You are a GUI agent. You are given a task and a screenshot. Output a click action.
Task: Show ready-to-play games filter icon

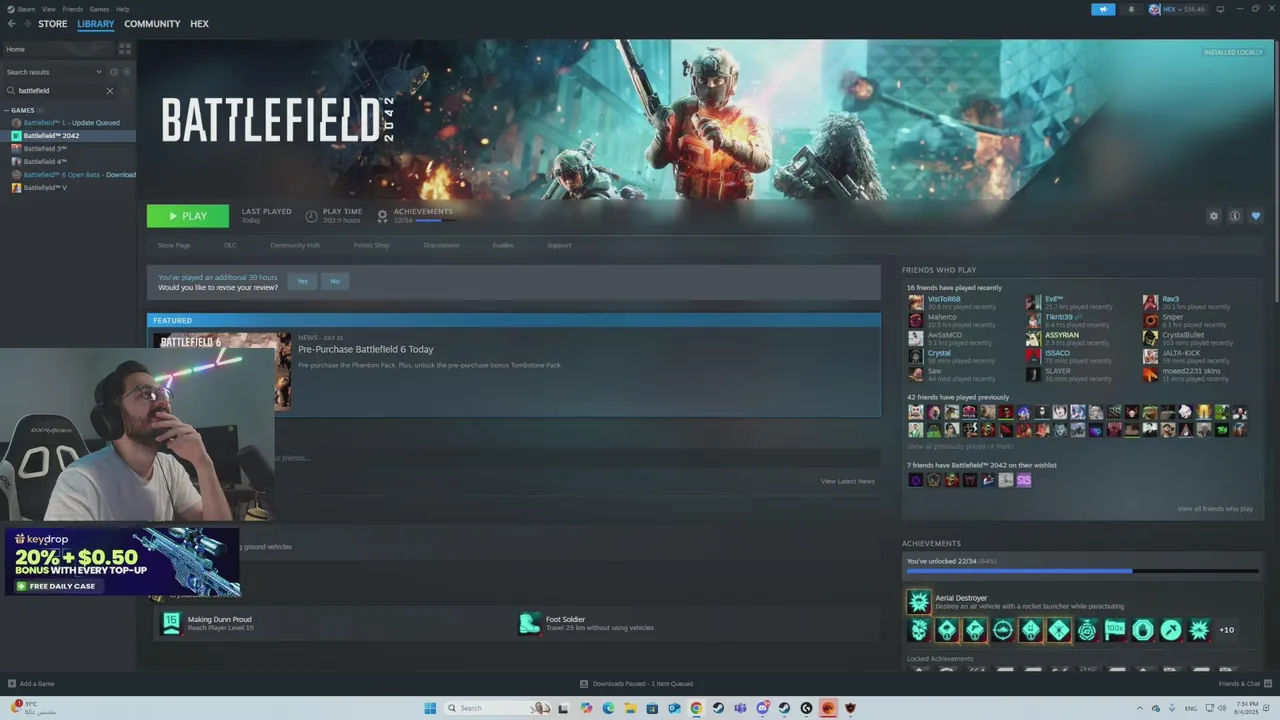pyautogui.click(x=125, y=72)
